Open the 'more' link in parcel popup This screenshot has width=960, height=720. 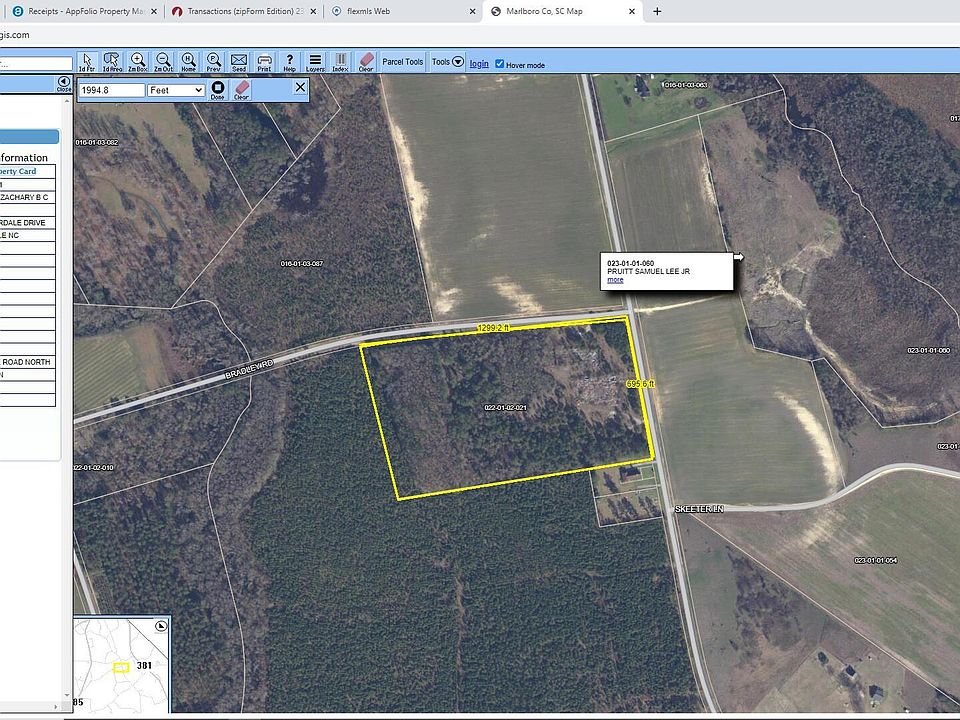coord(615,280)
